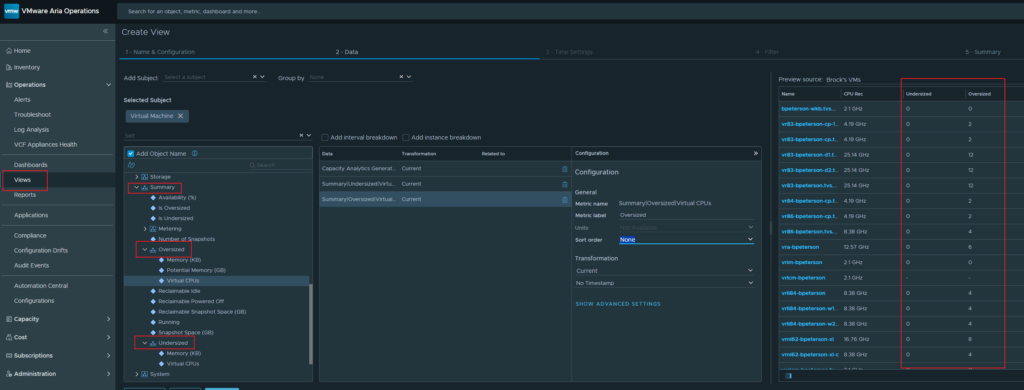Expand the Storage node in the metric tree

[x=136, y=177]
